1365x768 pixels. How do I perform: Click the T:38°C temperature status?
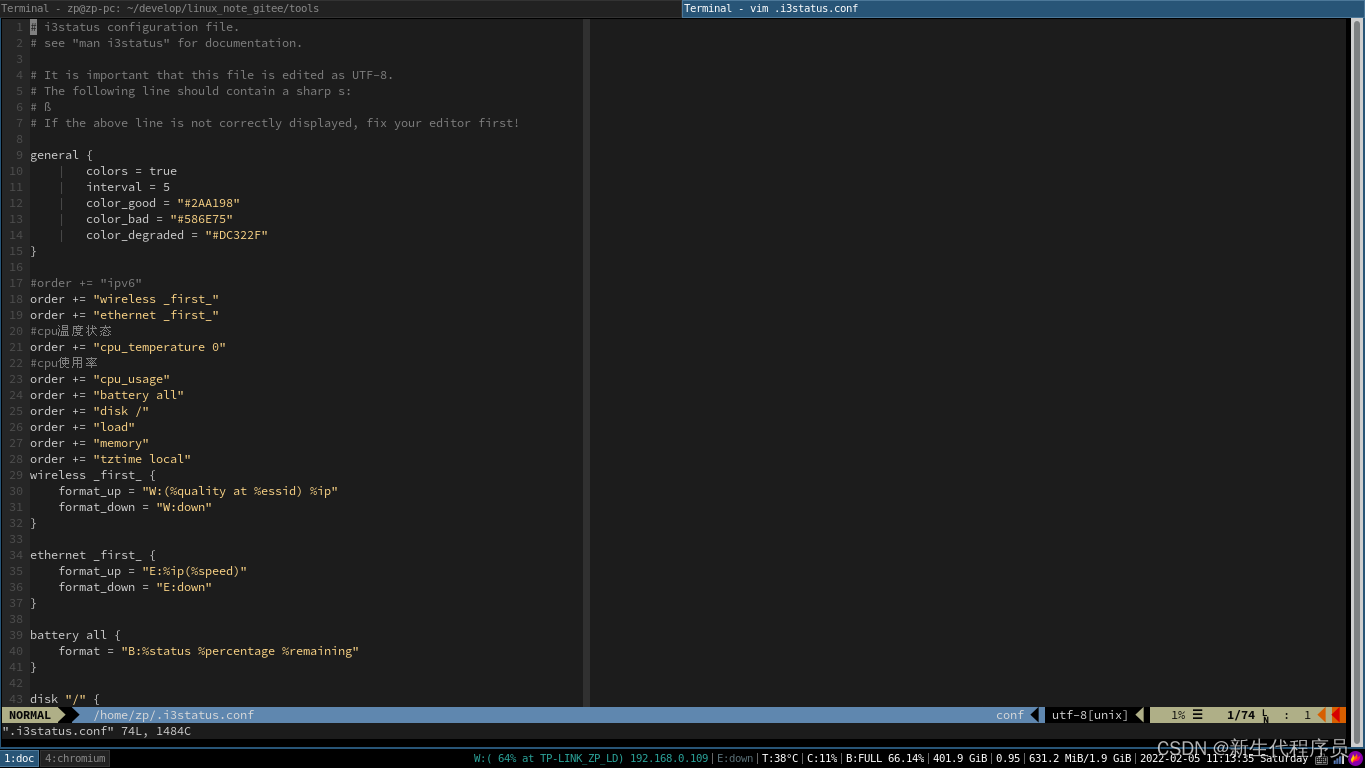coord(780,758)
